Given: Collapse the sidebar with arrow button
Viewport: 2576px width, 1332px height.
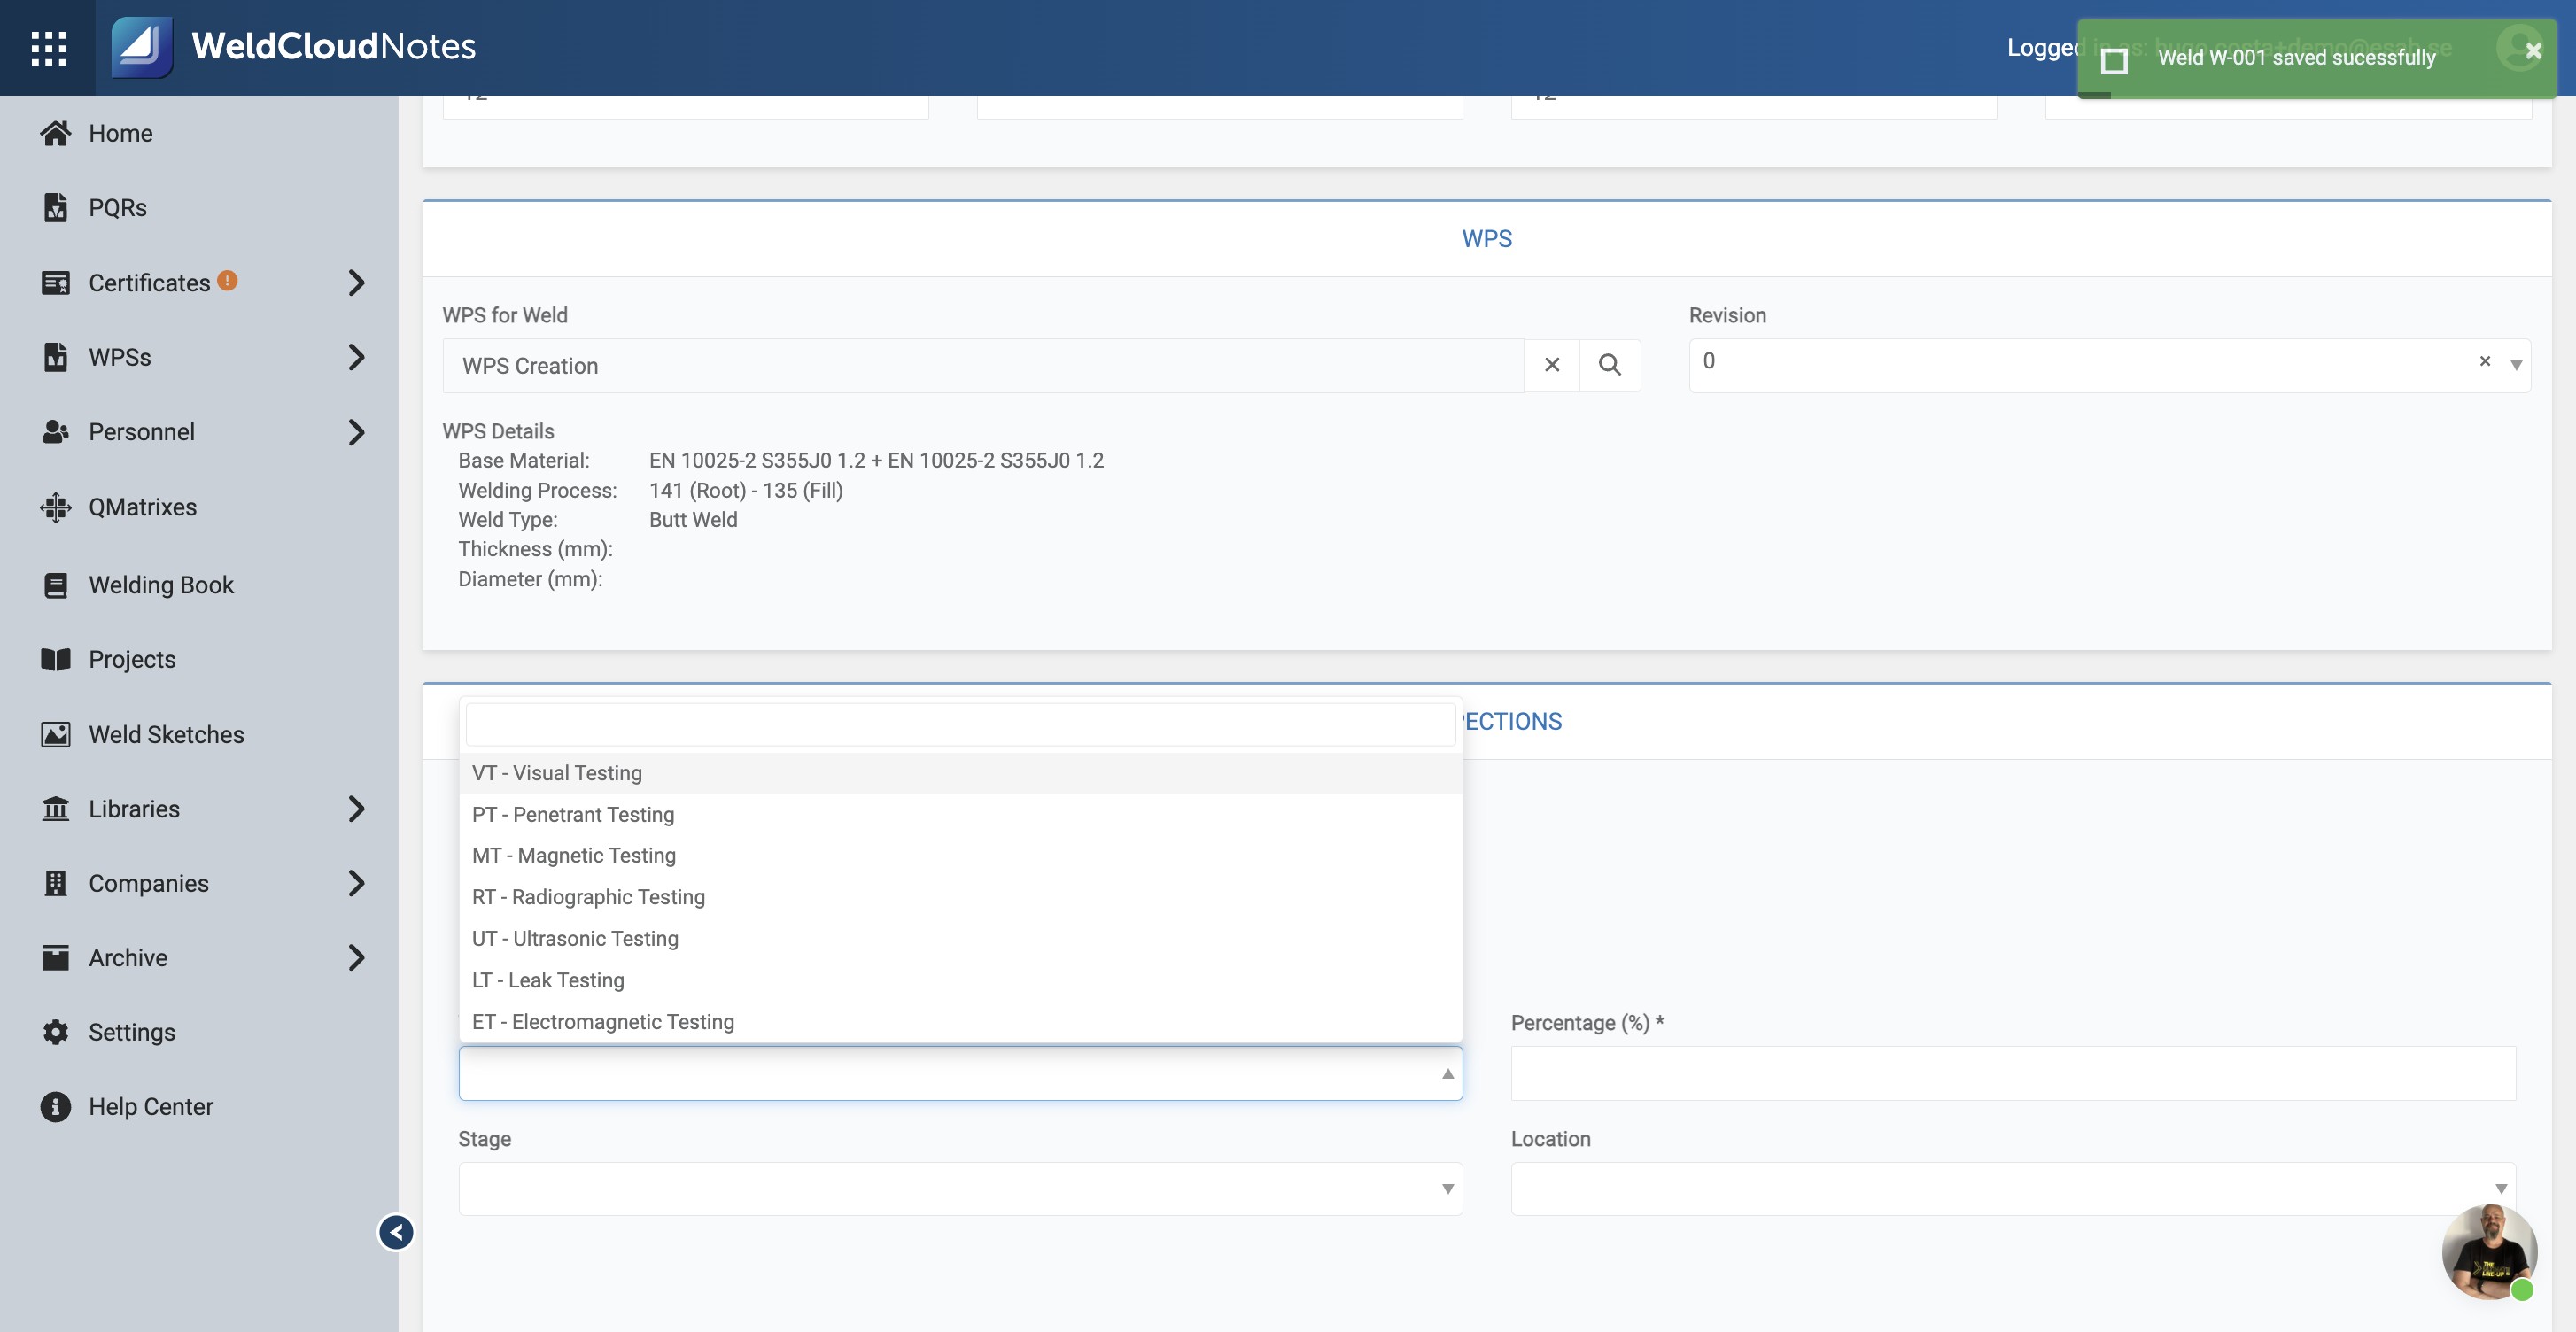Looking at the screenshot, I should tap(396, 1232).
